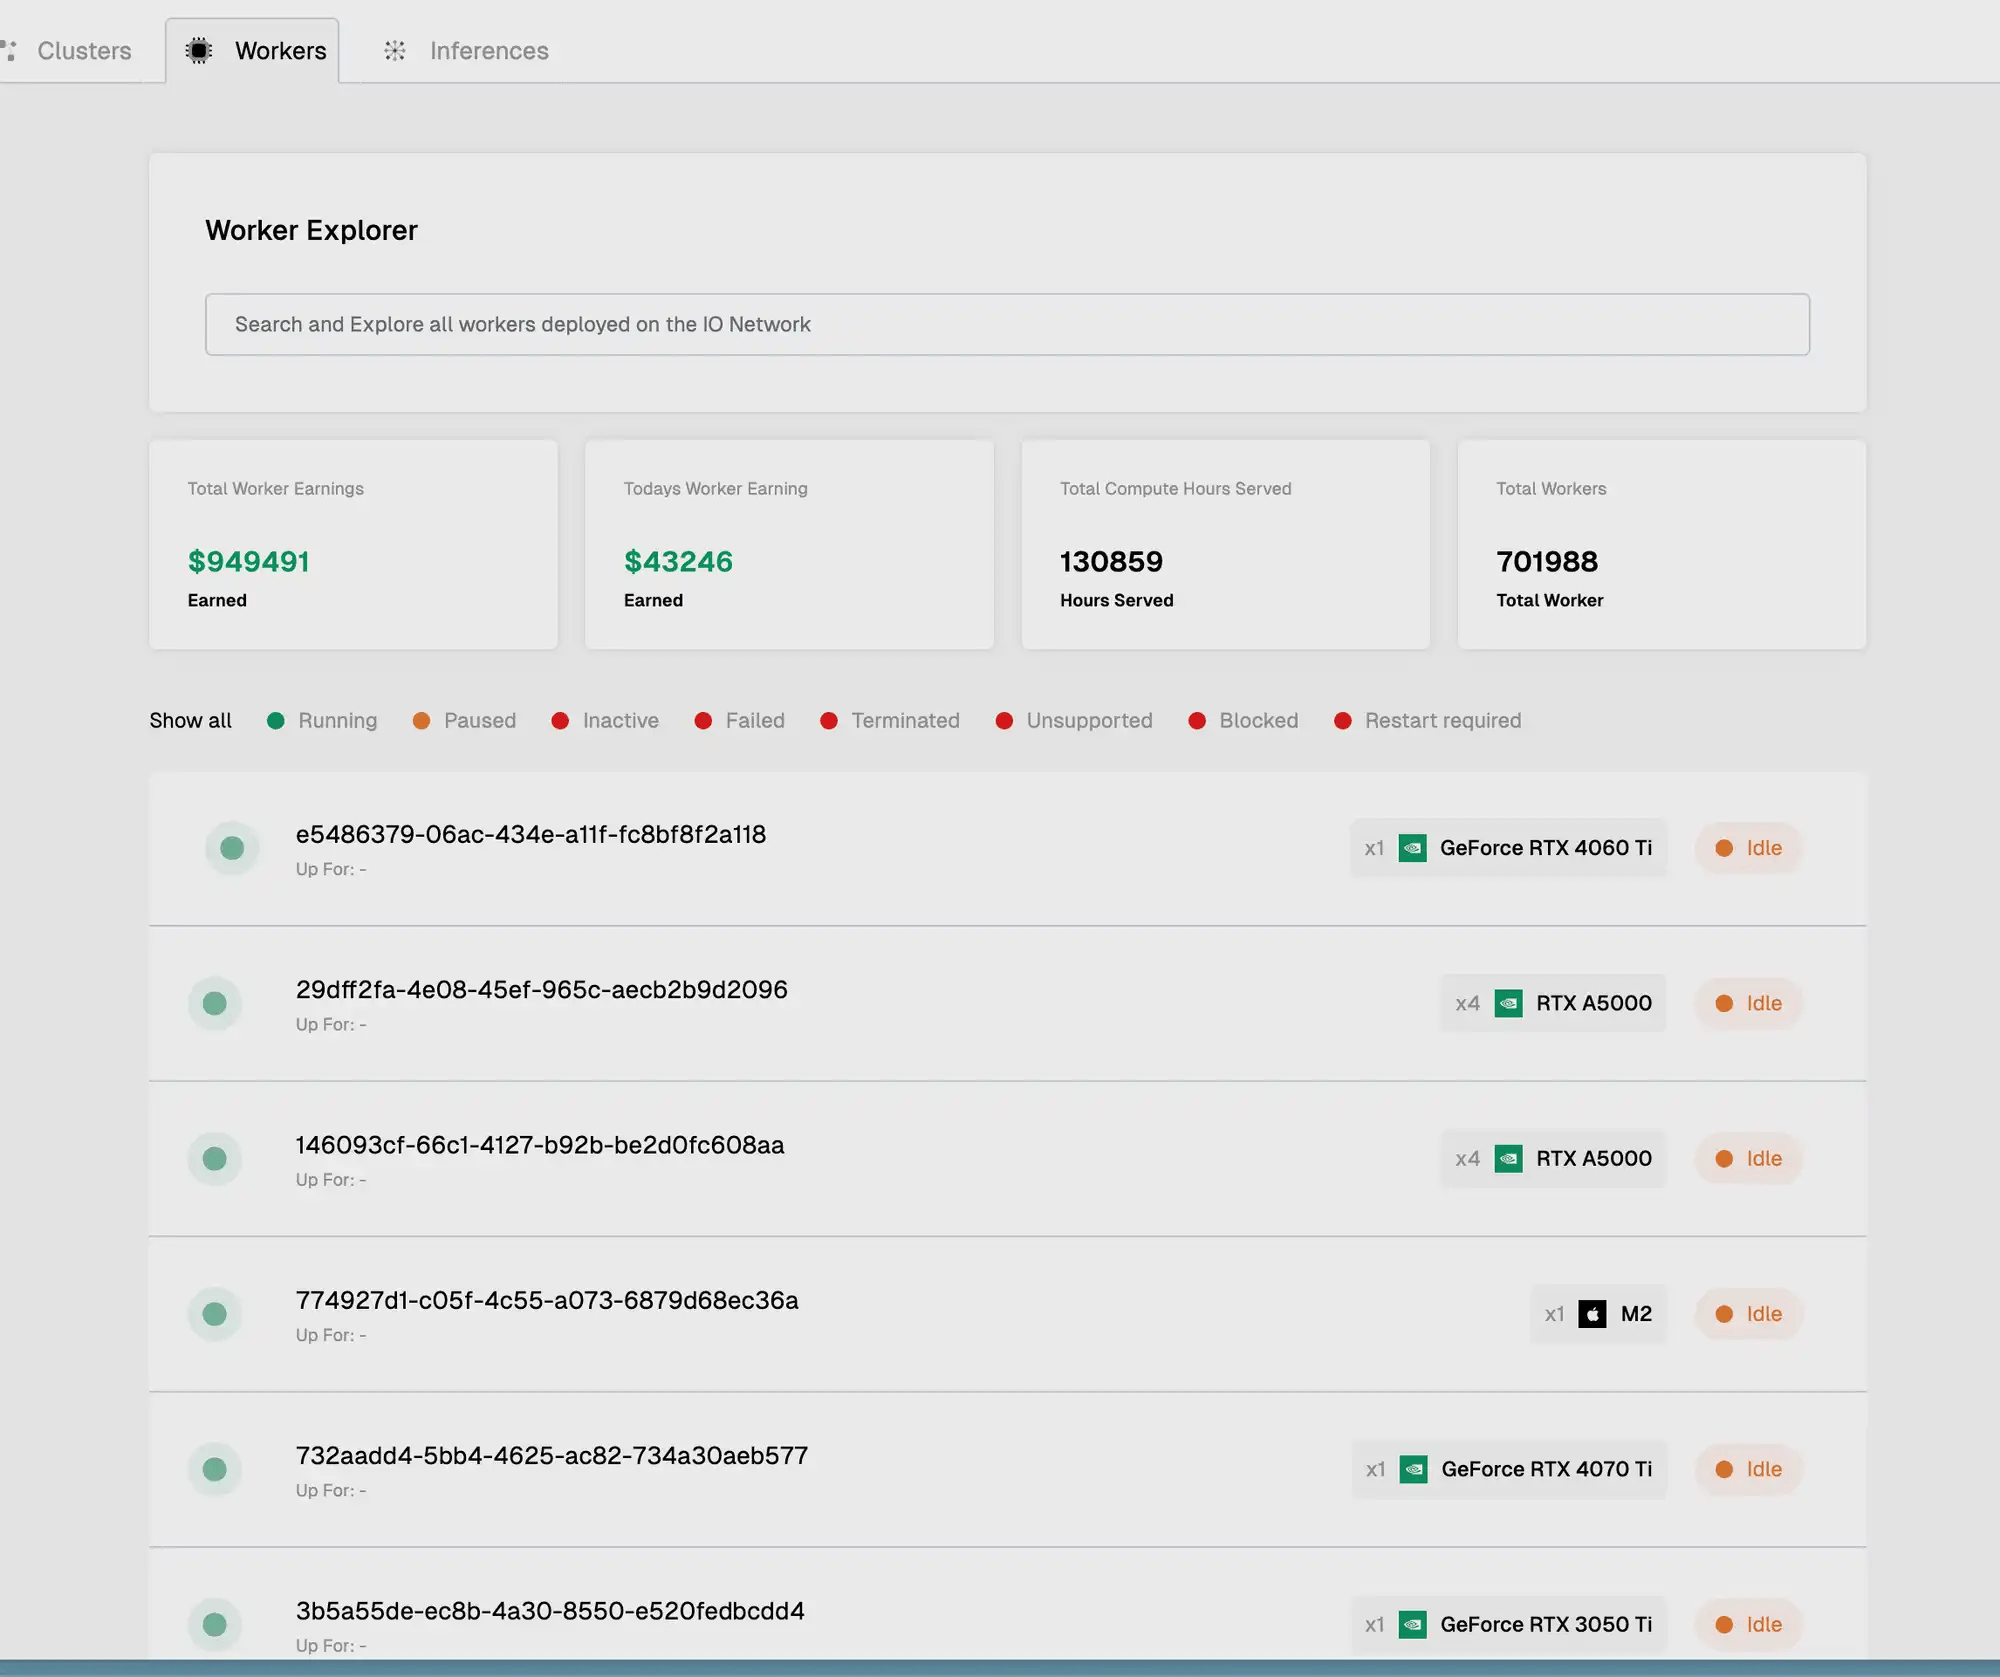Click the Apple M2 chip icon

tap(1592, 1313)
